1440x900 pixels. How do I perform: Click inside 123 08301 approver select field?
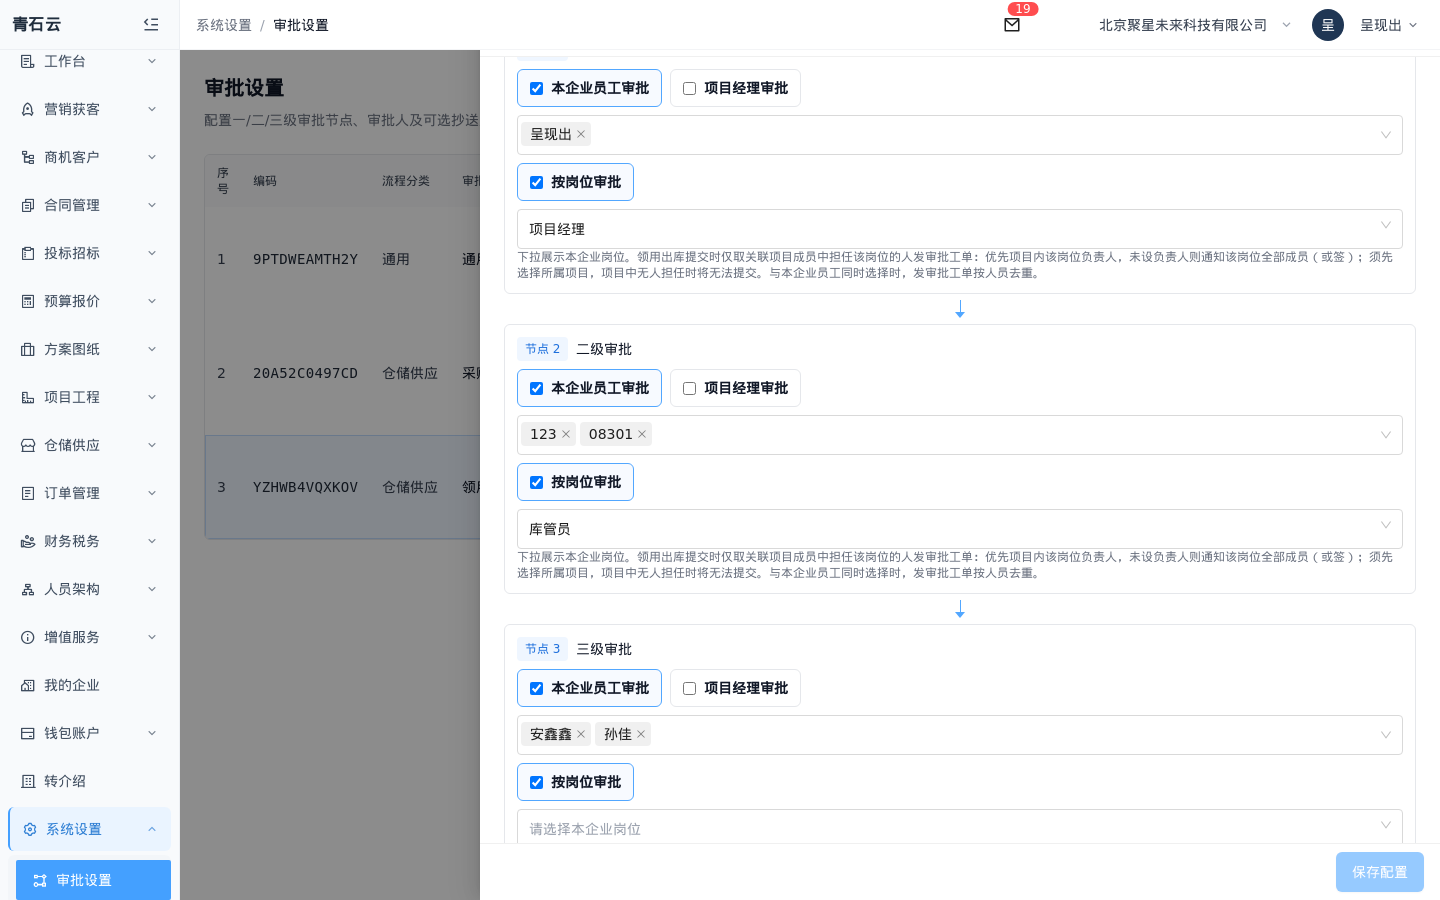(x=960, y=435)
